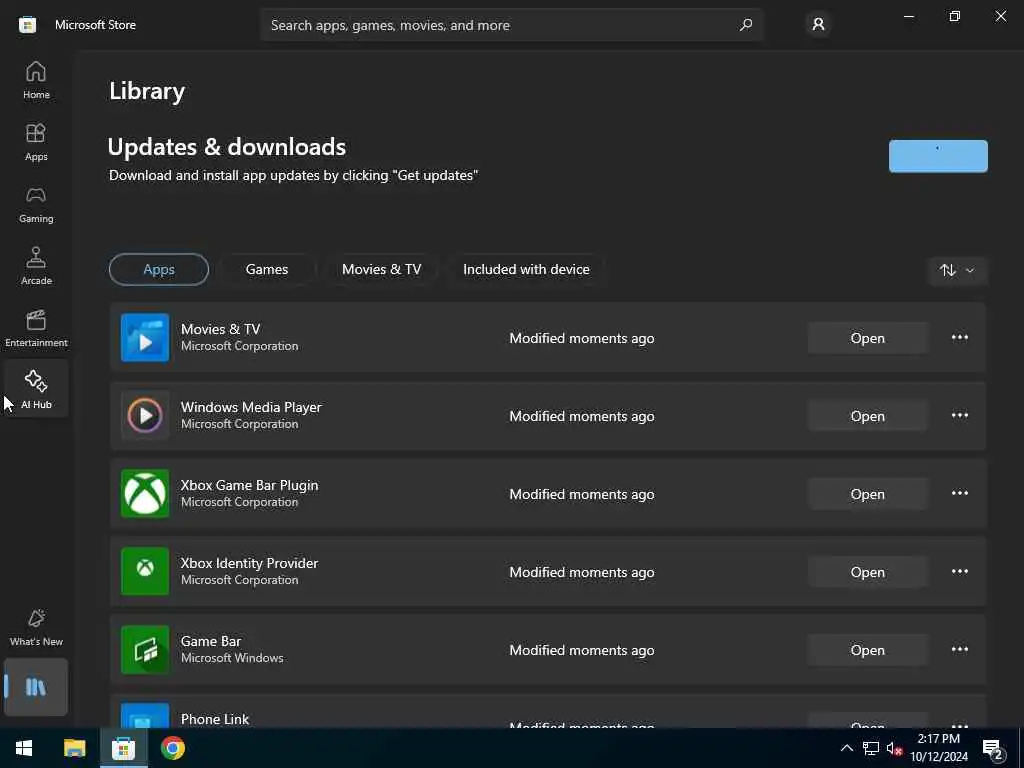1024x768 pixels.
Task: Select the Games filter tab
Action: coord(266,269)
